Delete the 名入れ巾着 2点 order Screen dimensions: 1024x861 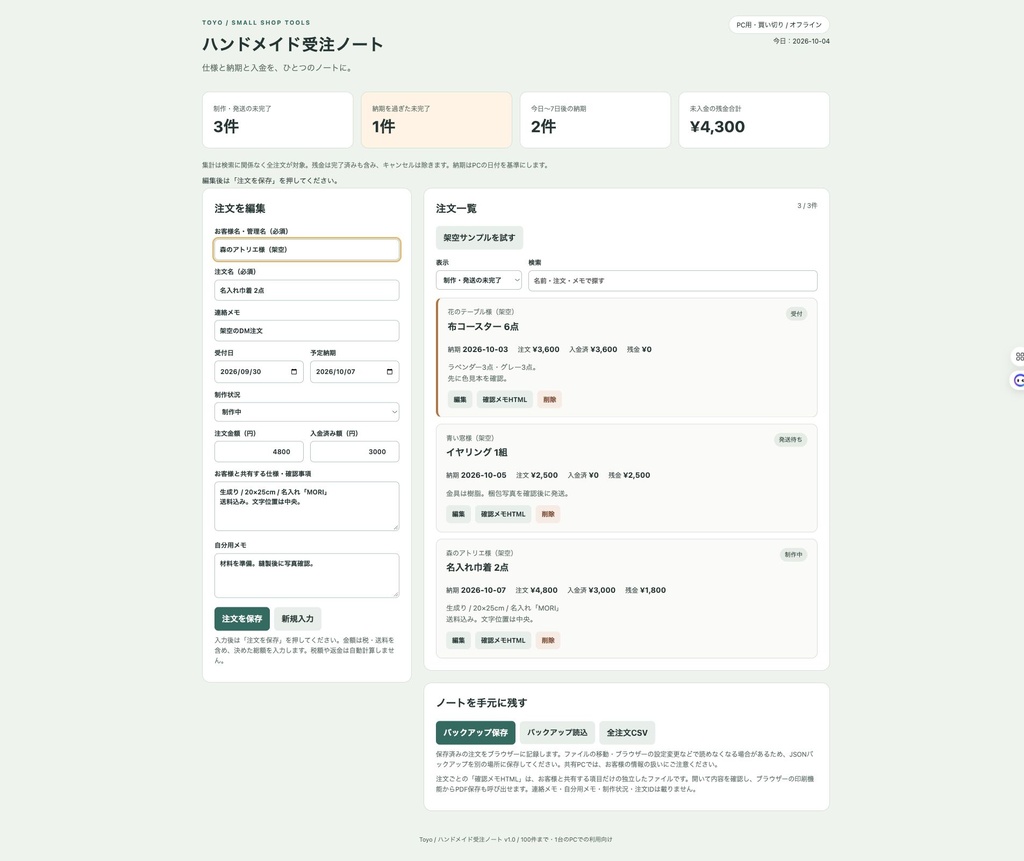tap(548, 640)
